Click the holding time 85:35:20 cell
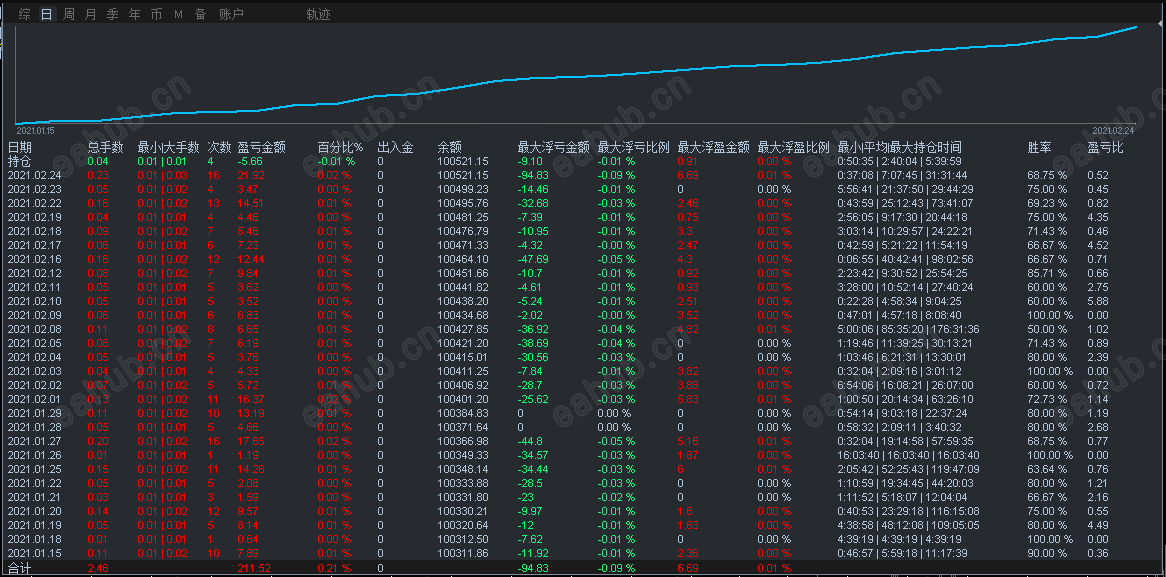Screen dimensions: 1166x577 (x=899, y=329)
